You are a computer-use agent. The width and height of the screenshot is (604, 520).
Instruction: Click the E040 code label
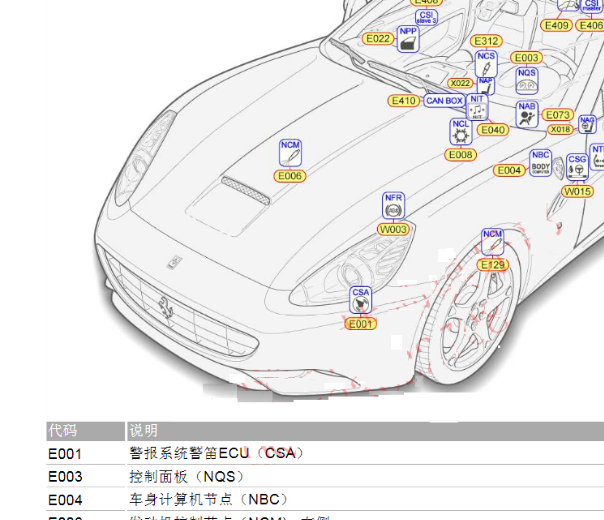click(493, 130)
